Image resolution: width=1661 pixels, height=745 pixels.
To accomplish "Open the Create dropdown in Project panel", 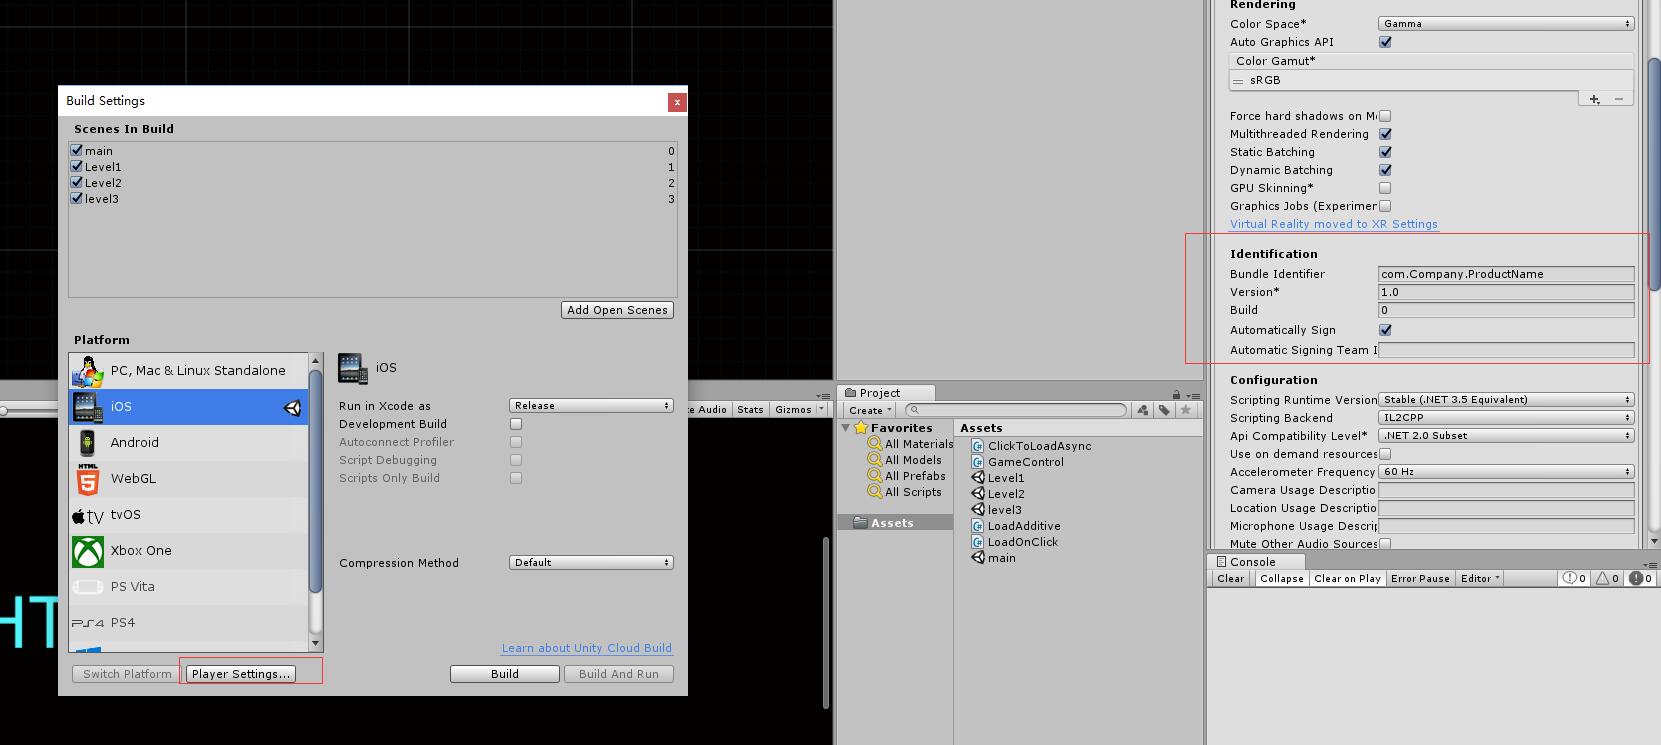I will (x=869, y=410).
